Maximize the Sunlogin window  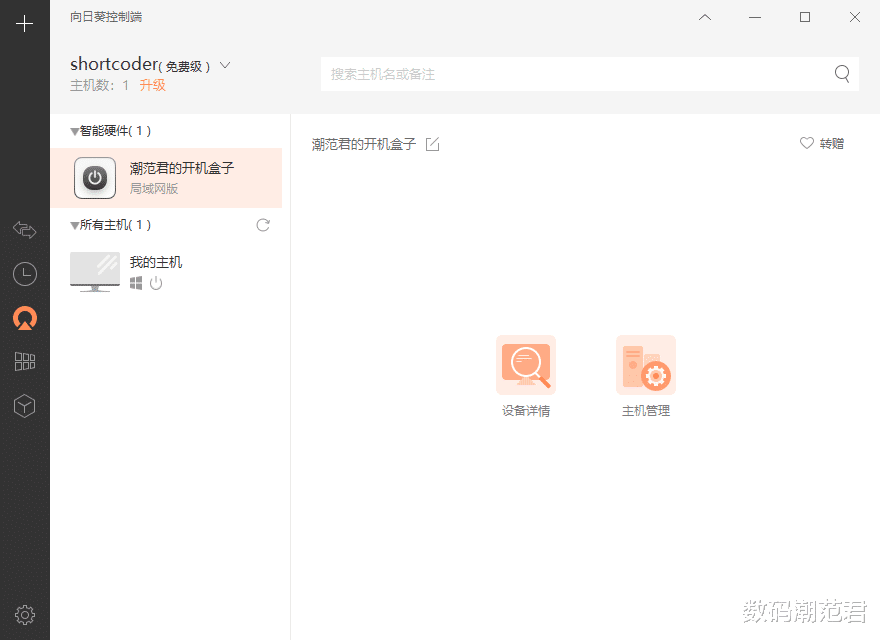(x=805, y=17)
